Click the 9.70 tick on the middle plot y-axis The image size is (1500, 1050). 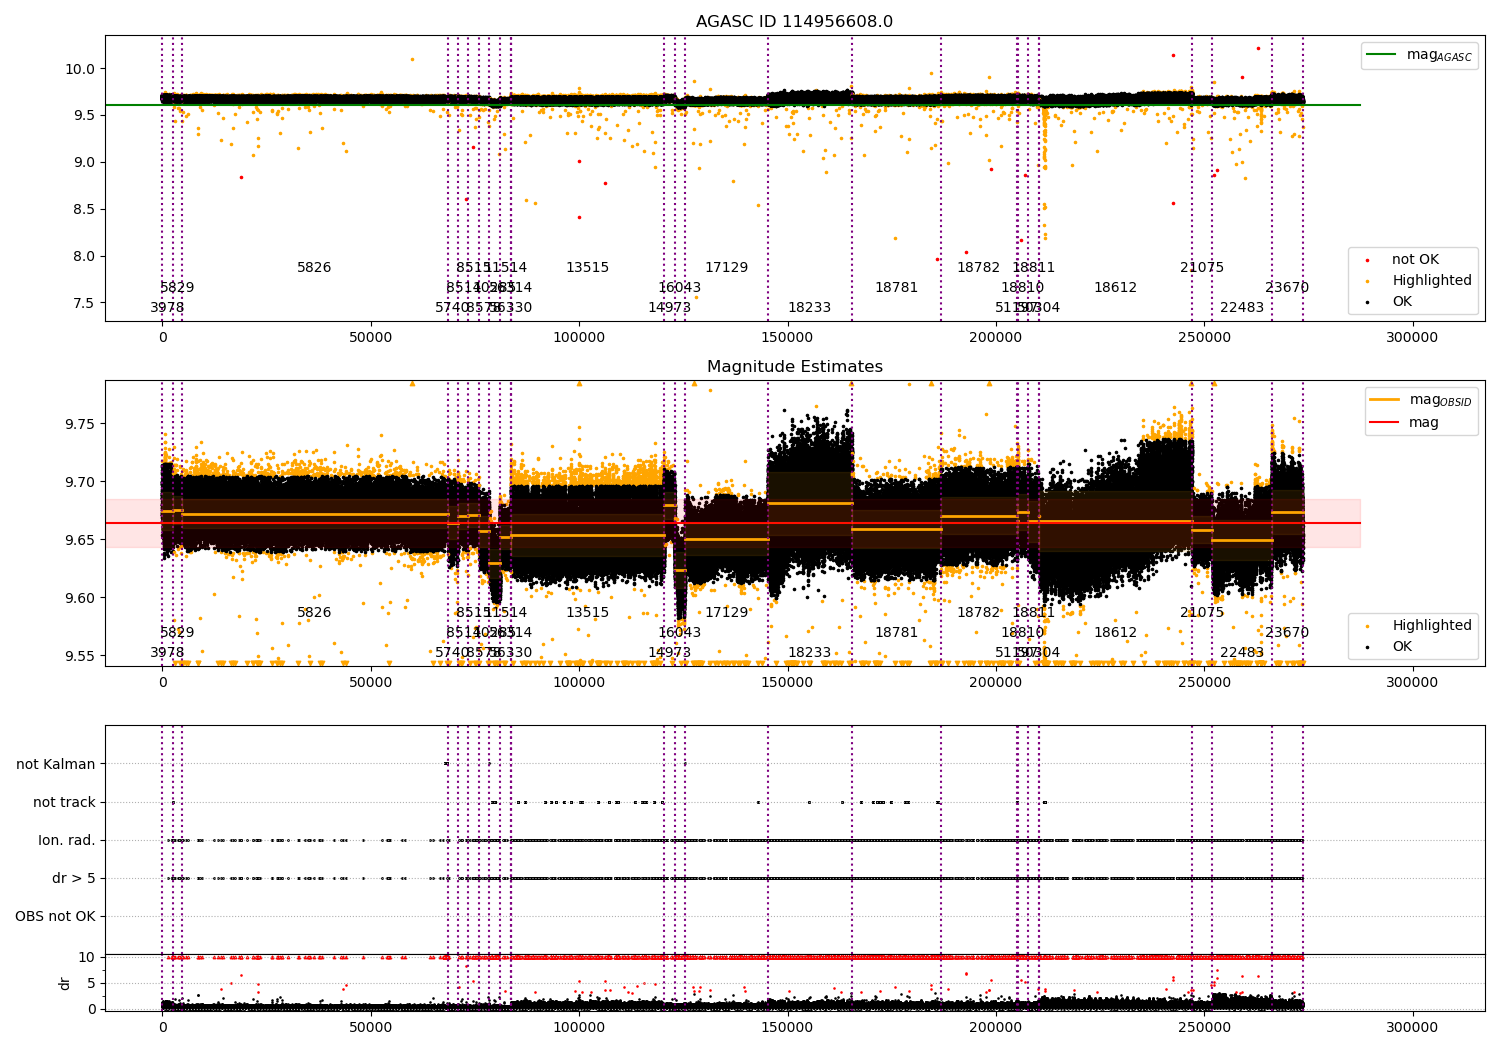[x=78, y=483]
